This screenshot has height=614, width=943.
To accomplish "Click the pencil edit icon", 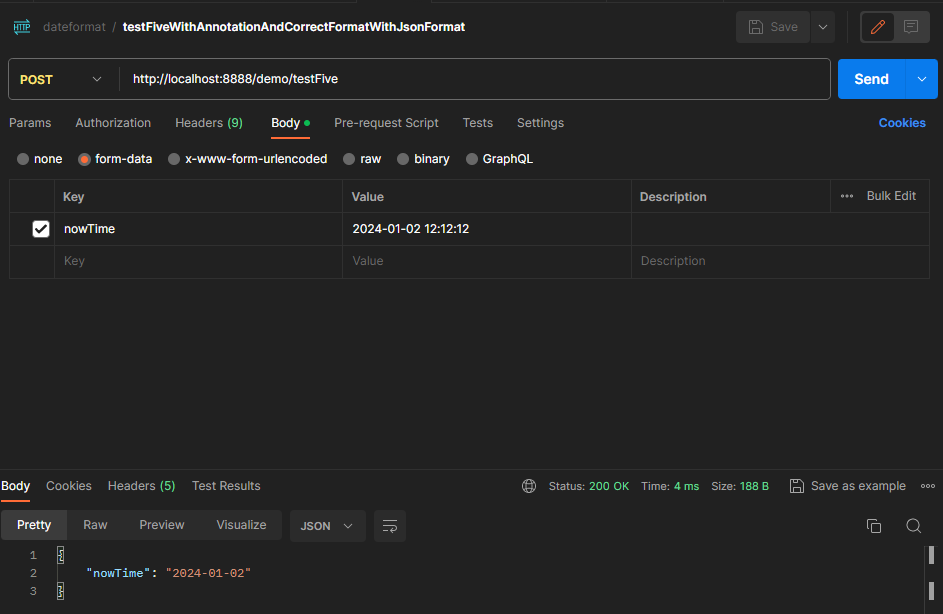I will click(x=878, y=27).
